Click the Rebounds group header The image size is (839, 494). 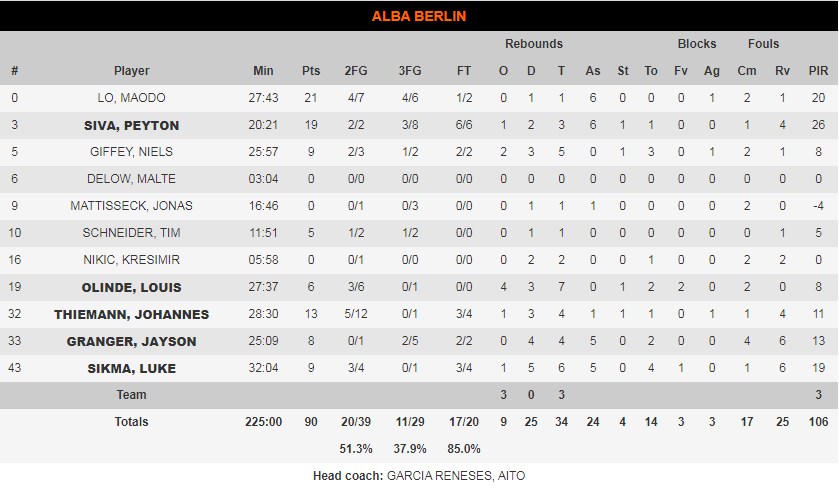pos(533,44)
